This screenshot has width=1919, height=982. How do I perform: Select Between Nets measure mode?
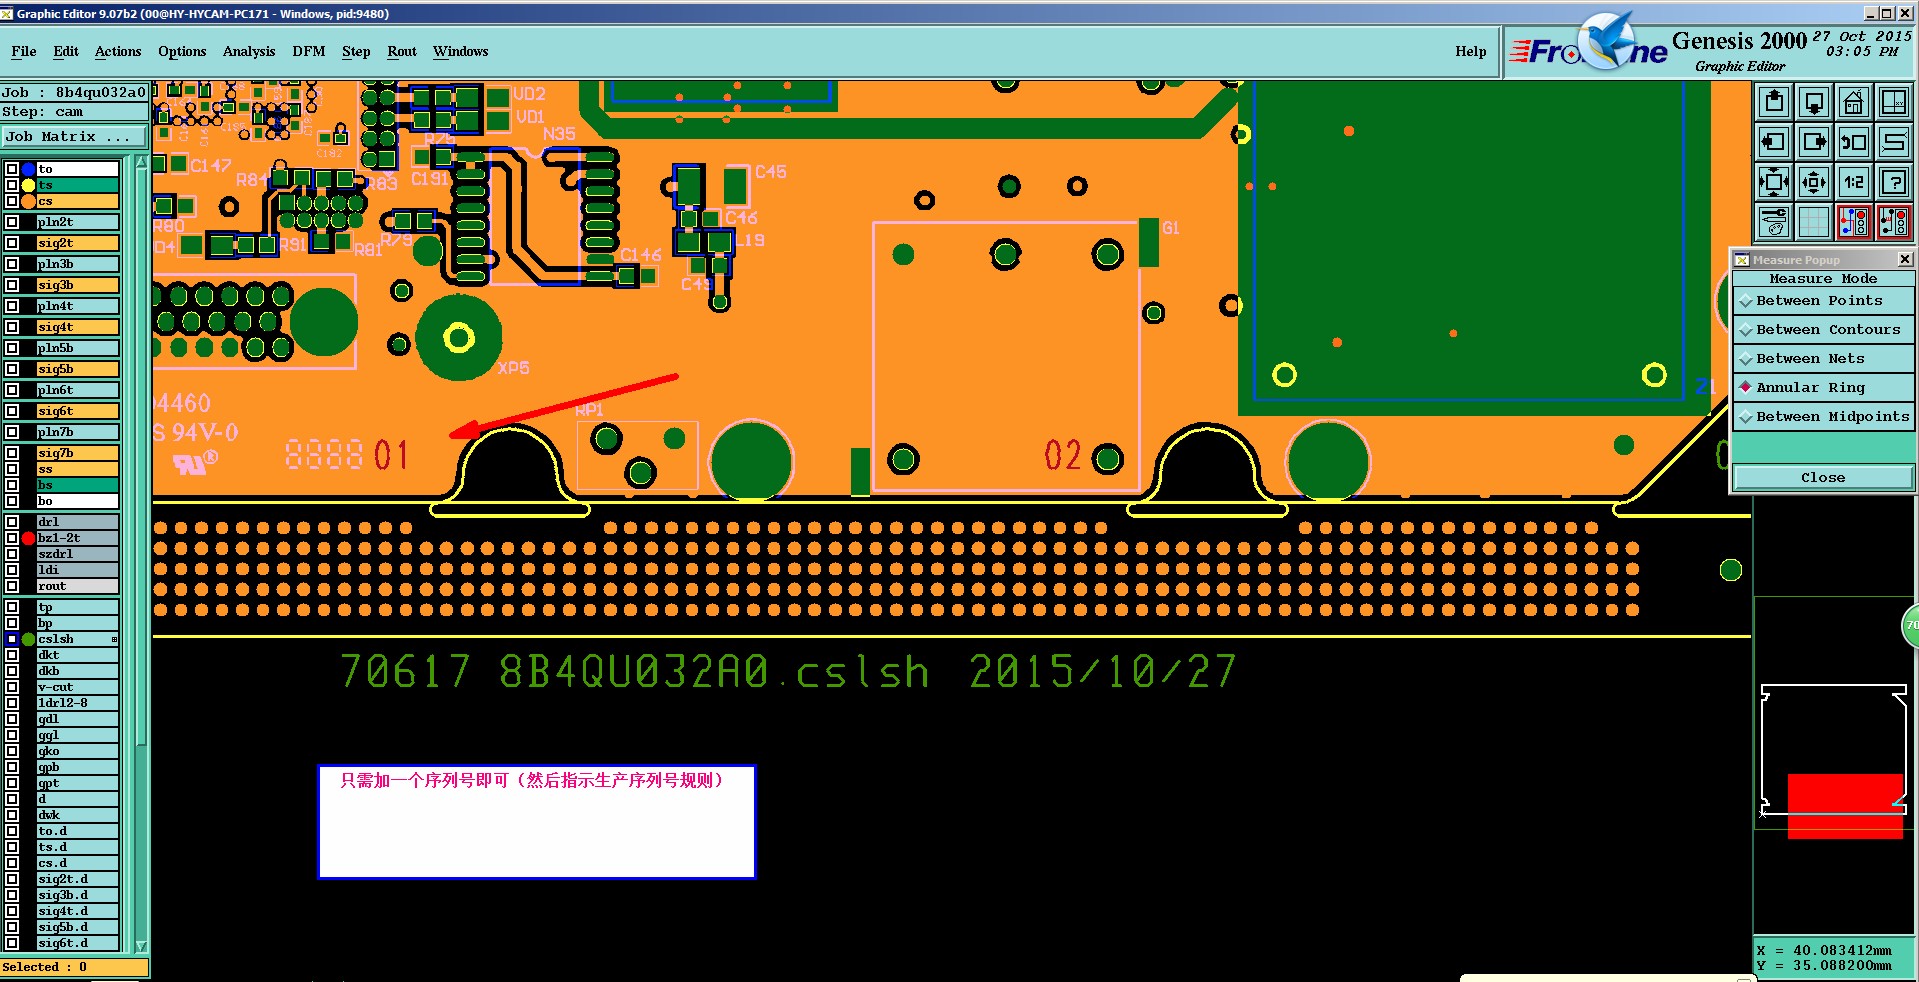pos(1823,359)
